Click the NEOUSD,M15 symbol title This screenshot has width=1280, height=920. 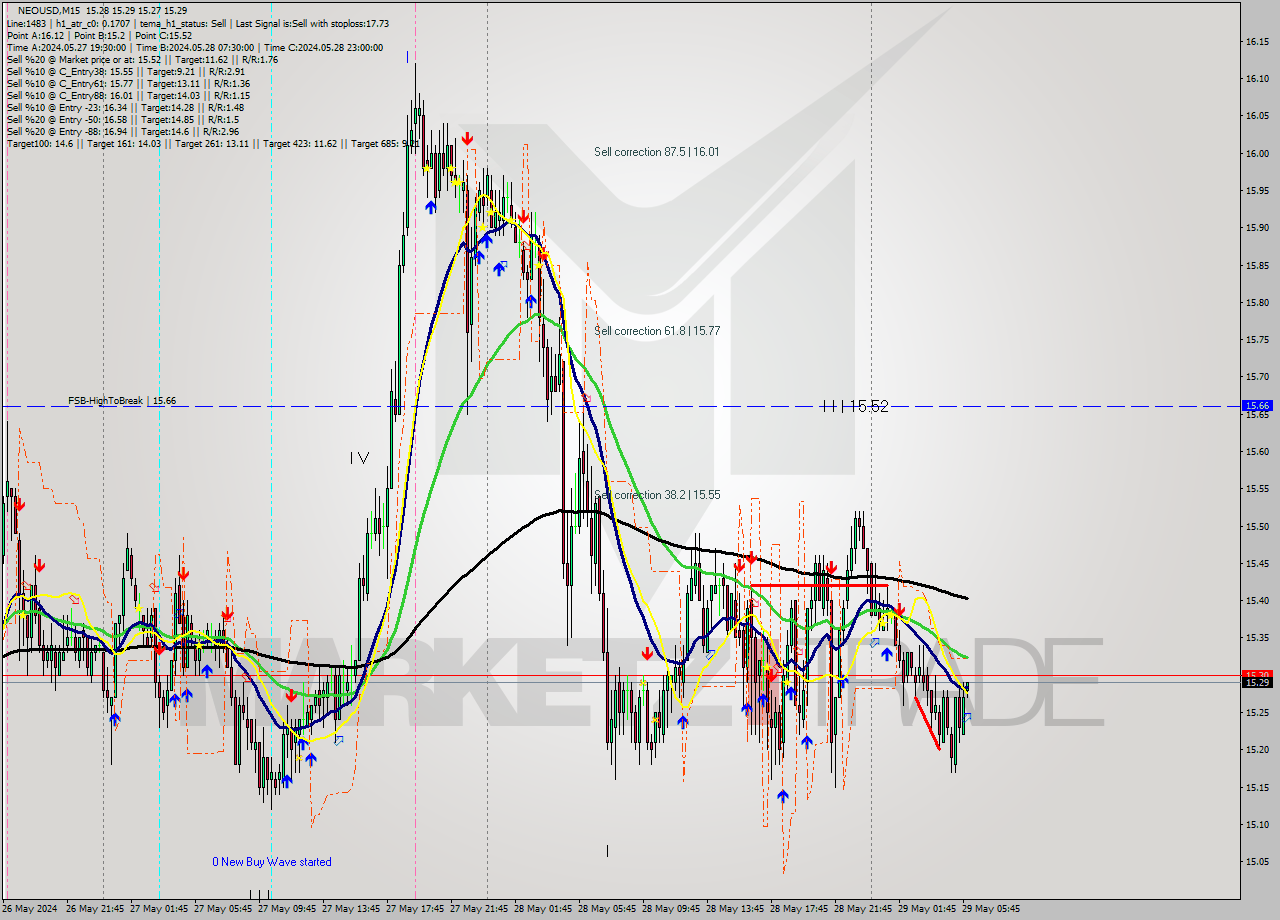49,10
